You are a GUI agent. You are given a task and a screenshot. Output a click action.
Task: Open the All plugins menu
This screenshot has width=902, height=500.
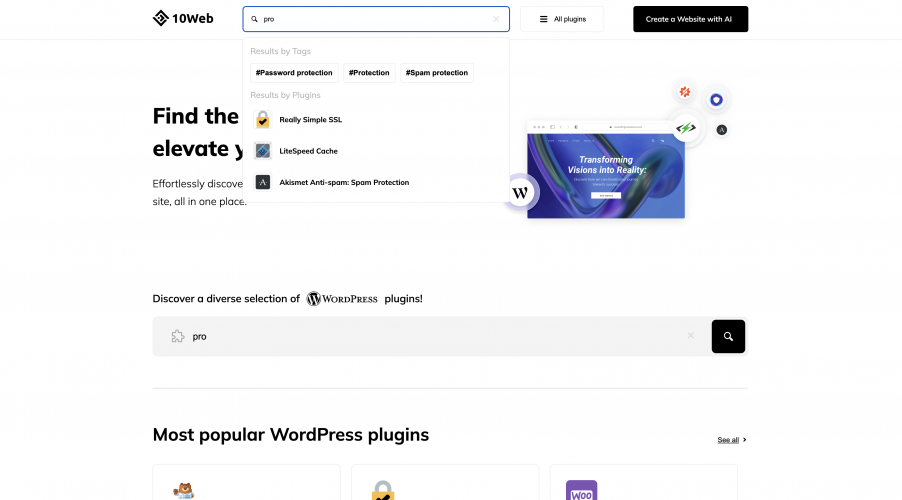click(x=562, y=19)
